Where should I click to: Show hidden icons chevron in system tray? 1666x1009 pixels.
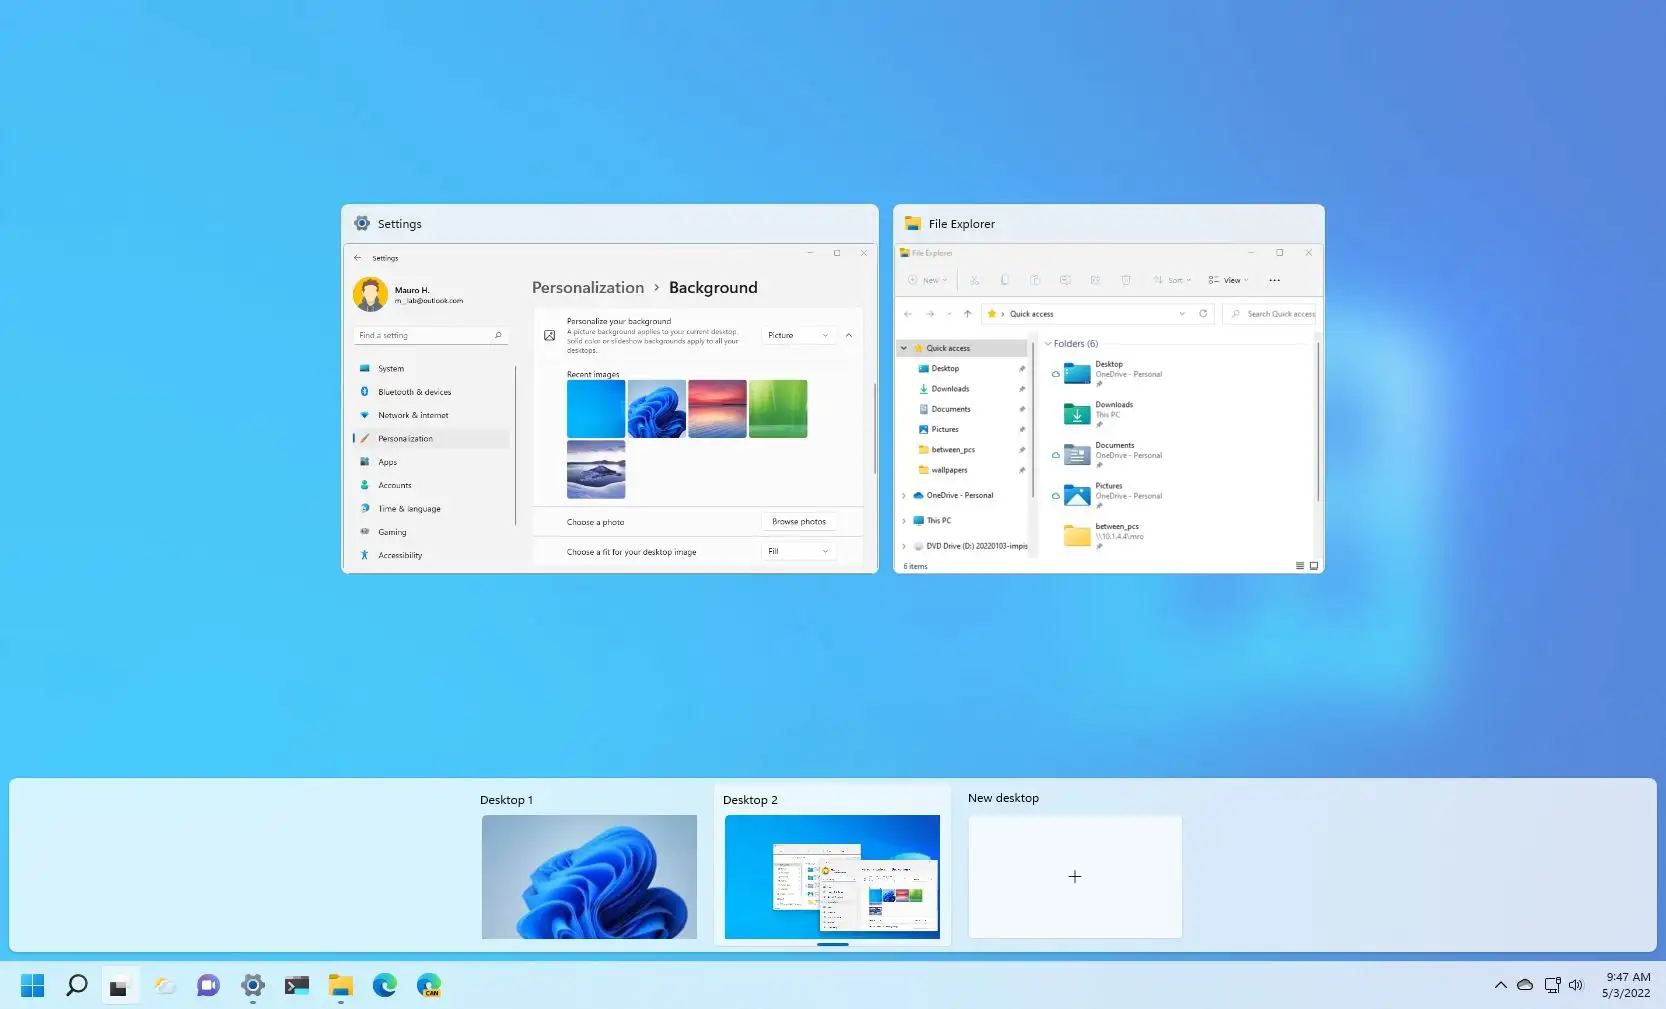pyautogui.click(x=1500, y=985)
